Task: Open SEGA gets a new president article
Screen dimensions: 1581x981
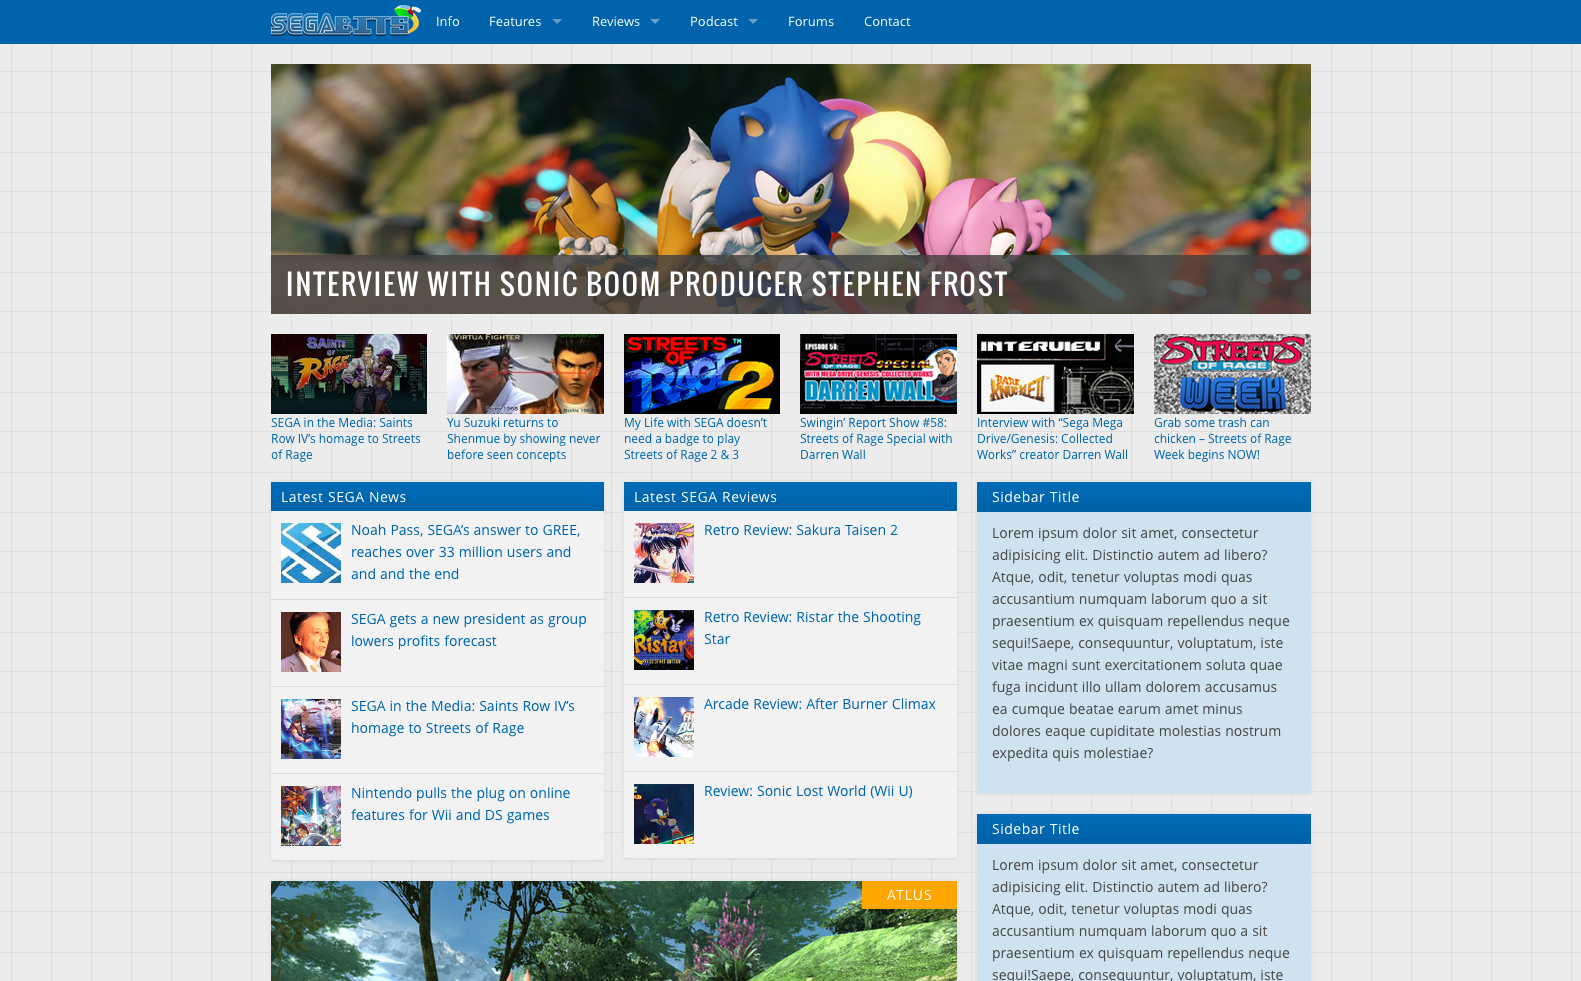Action: (469, 630)
